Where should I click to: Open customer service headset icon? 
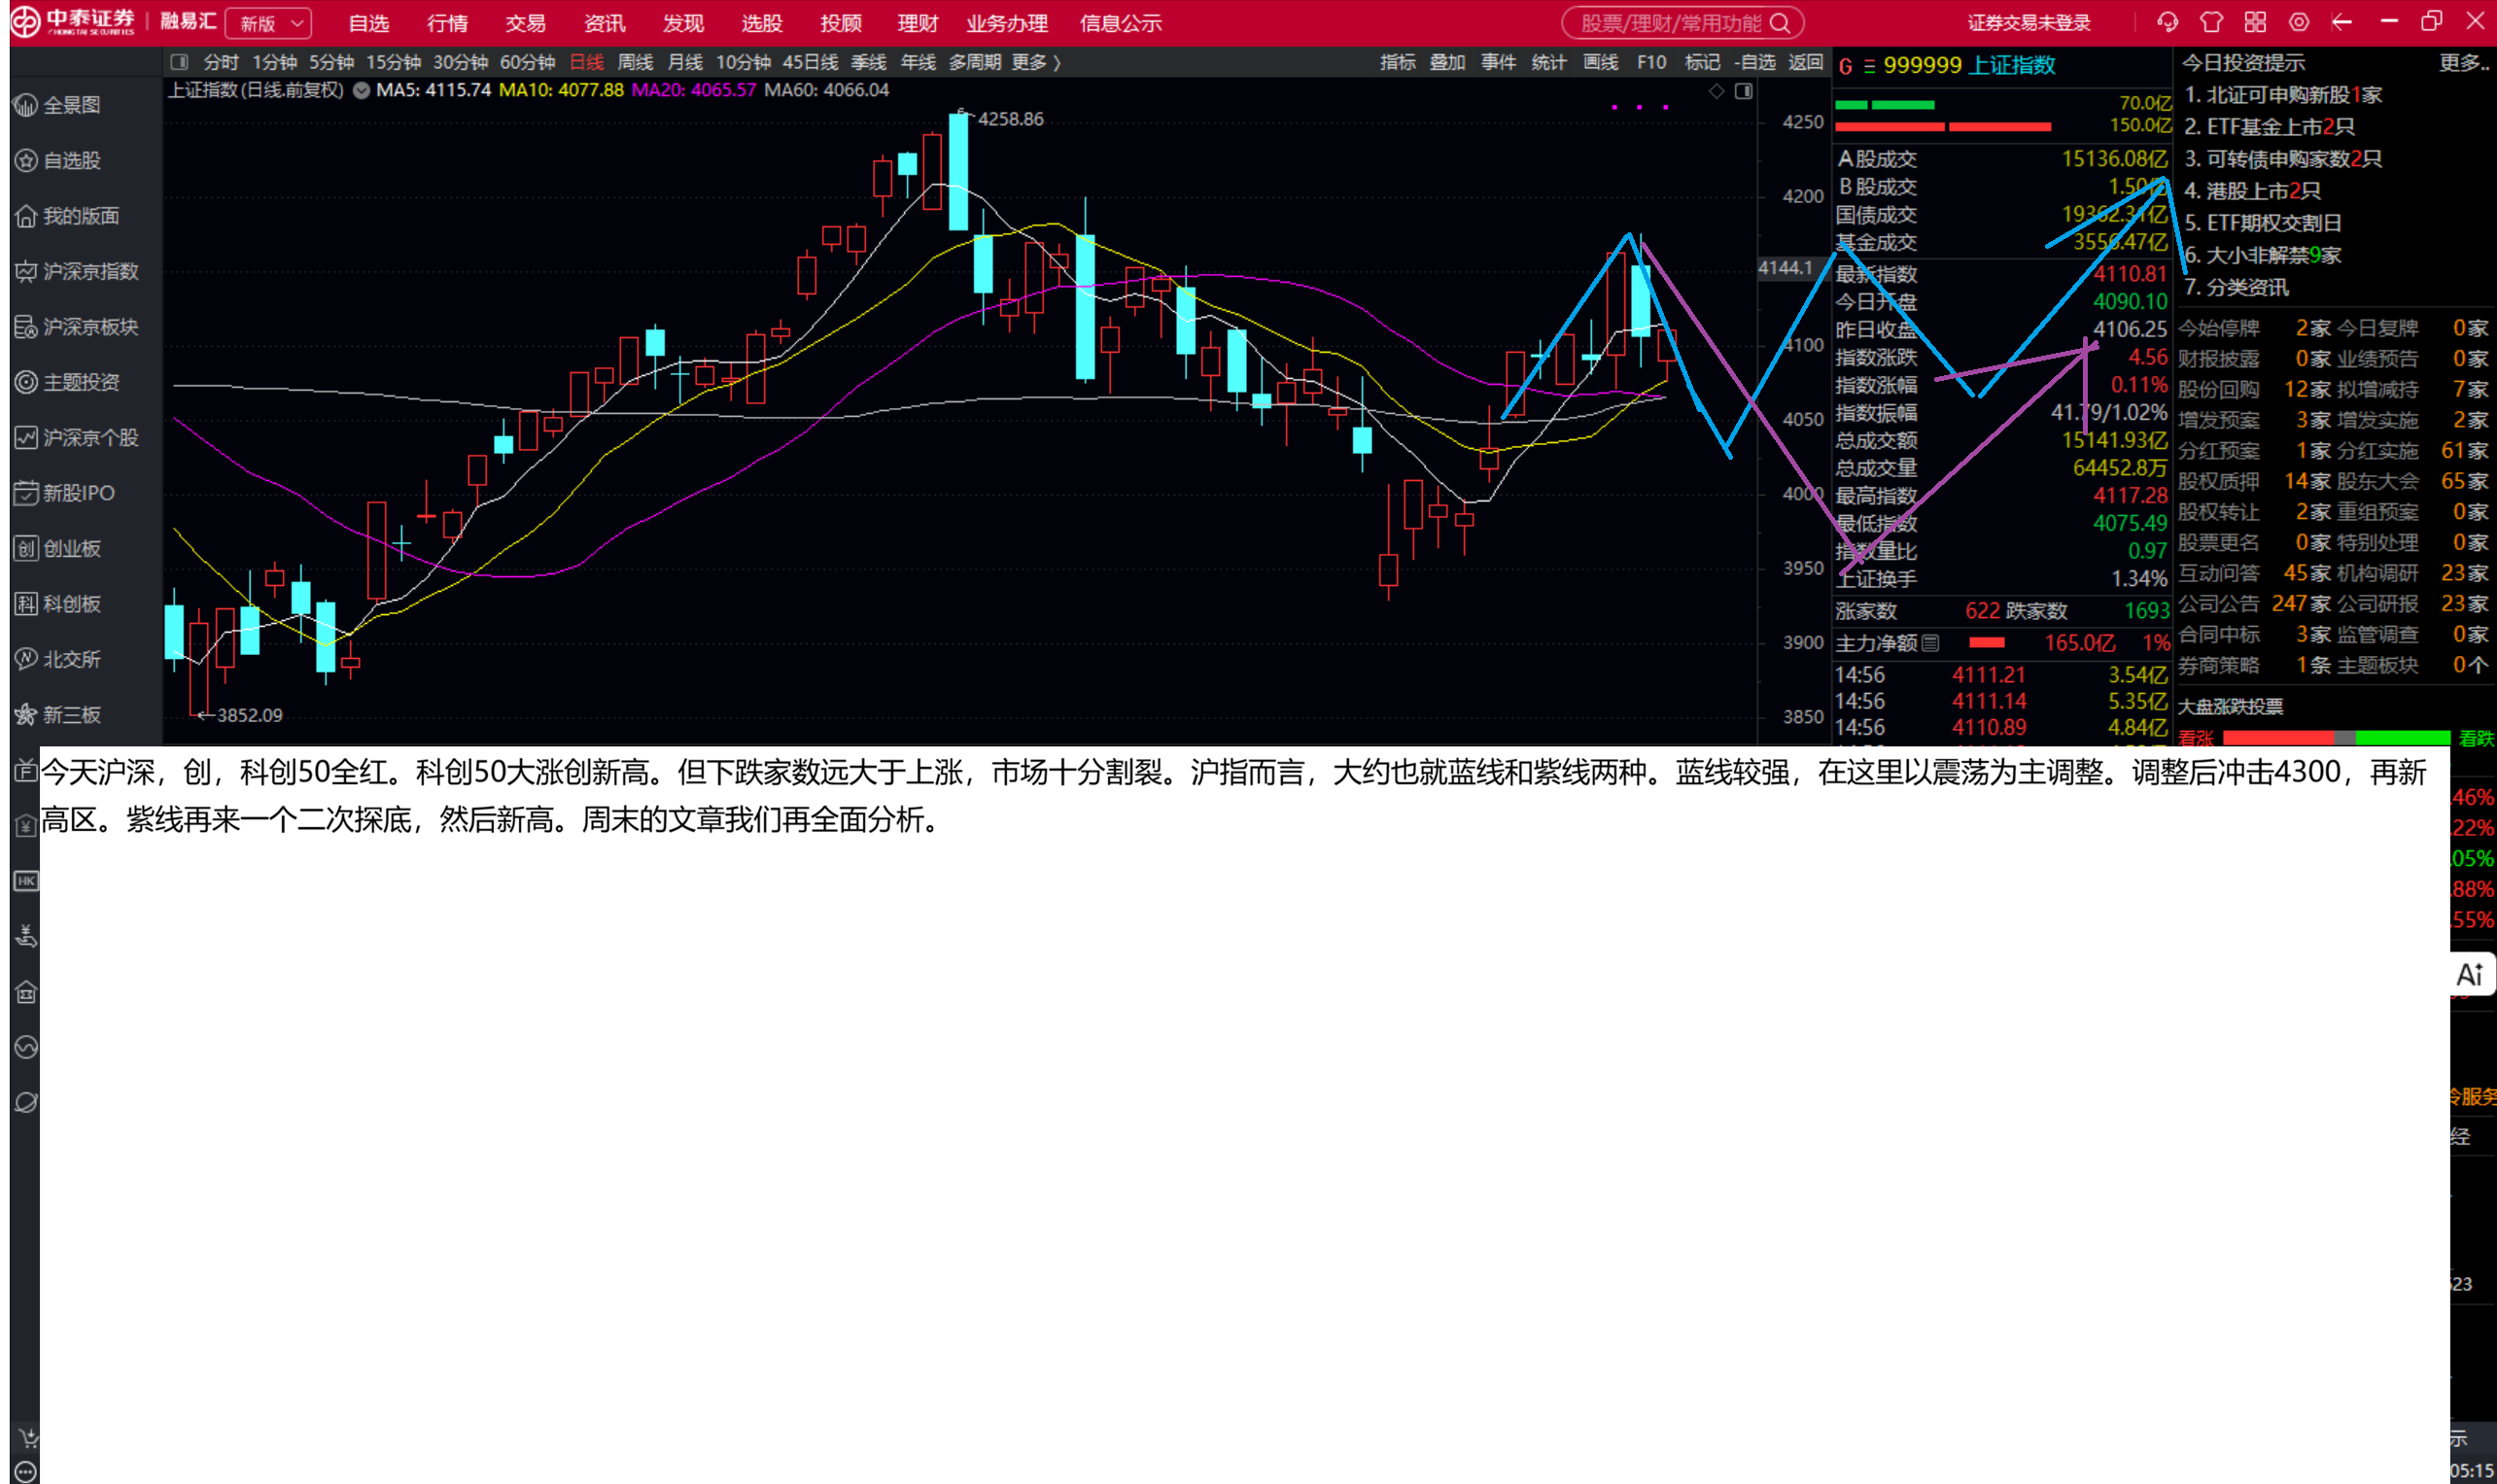click(2167, 22)
